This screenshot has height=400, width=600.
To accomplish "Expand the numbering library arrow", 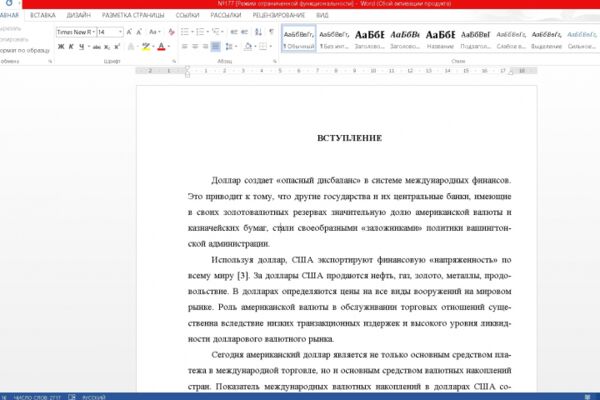I will [x=207, y=32].
